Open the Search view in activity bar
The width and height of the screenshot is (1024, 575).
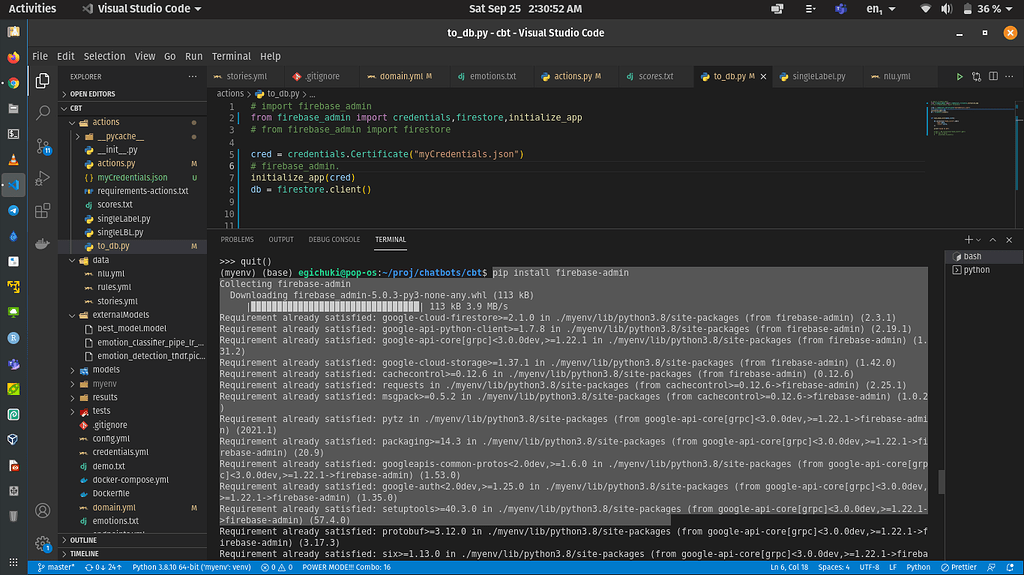[43, 113]
